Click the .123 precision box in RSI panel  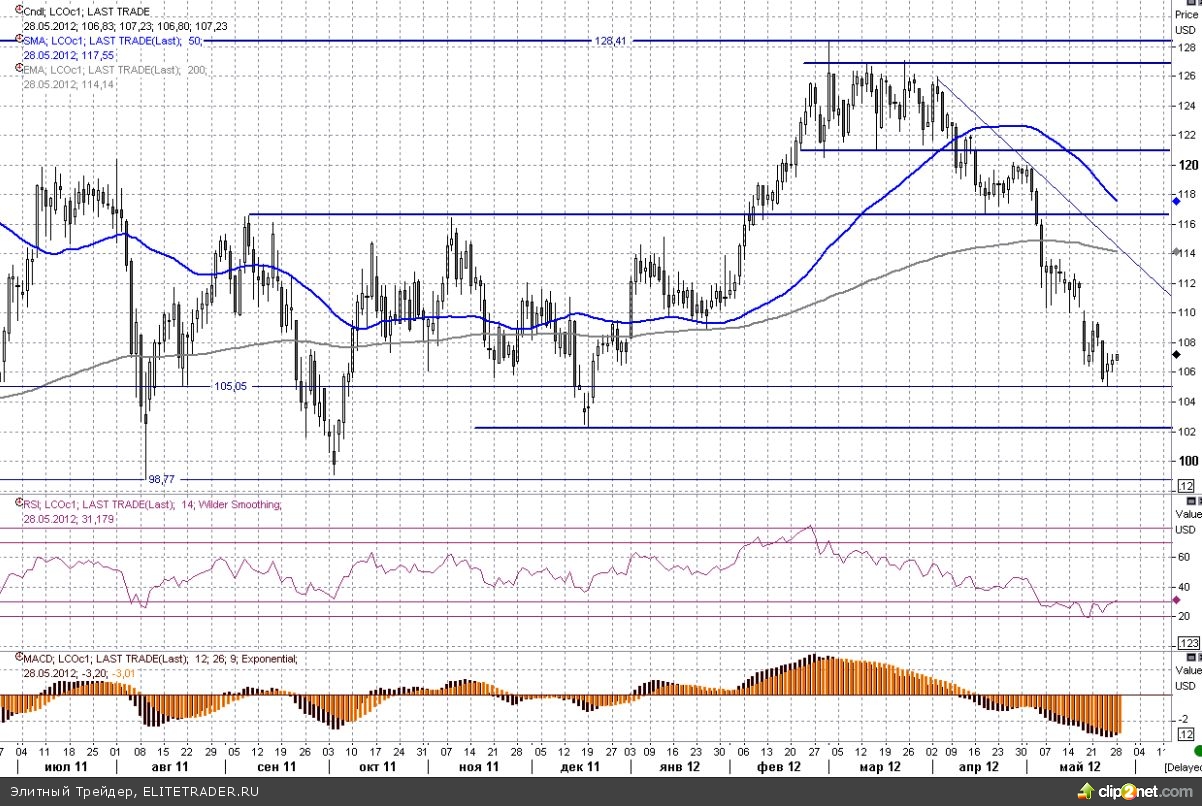(x=1189, y=642)
